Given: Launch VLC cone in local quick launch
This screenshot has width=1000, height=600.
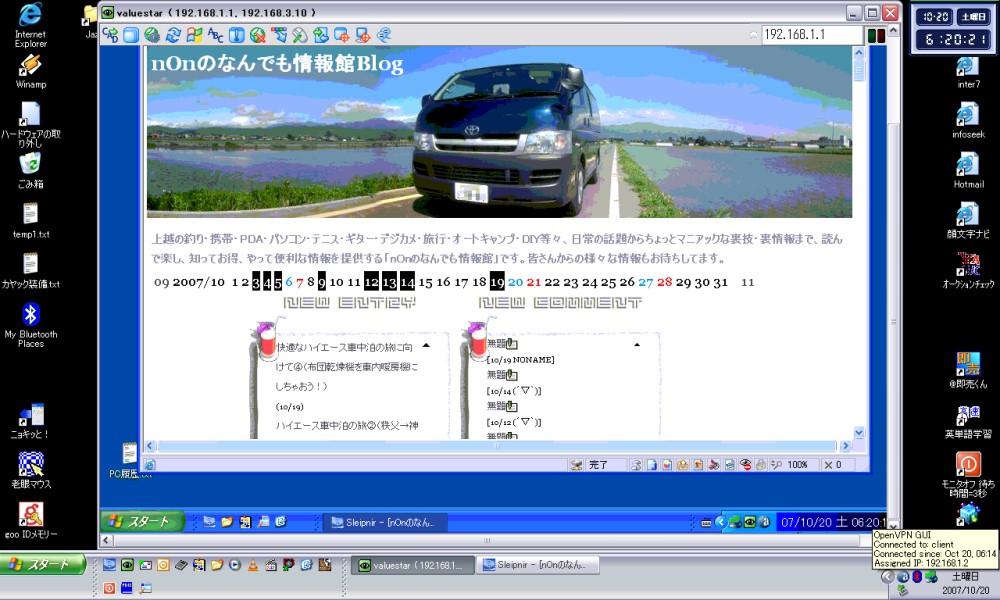Looking at the screenshot, I should (253, 564).
